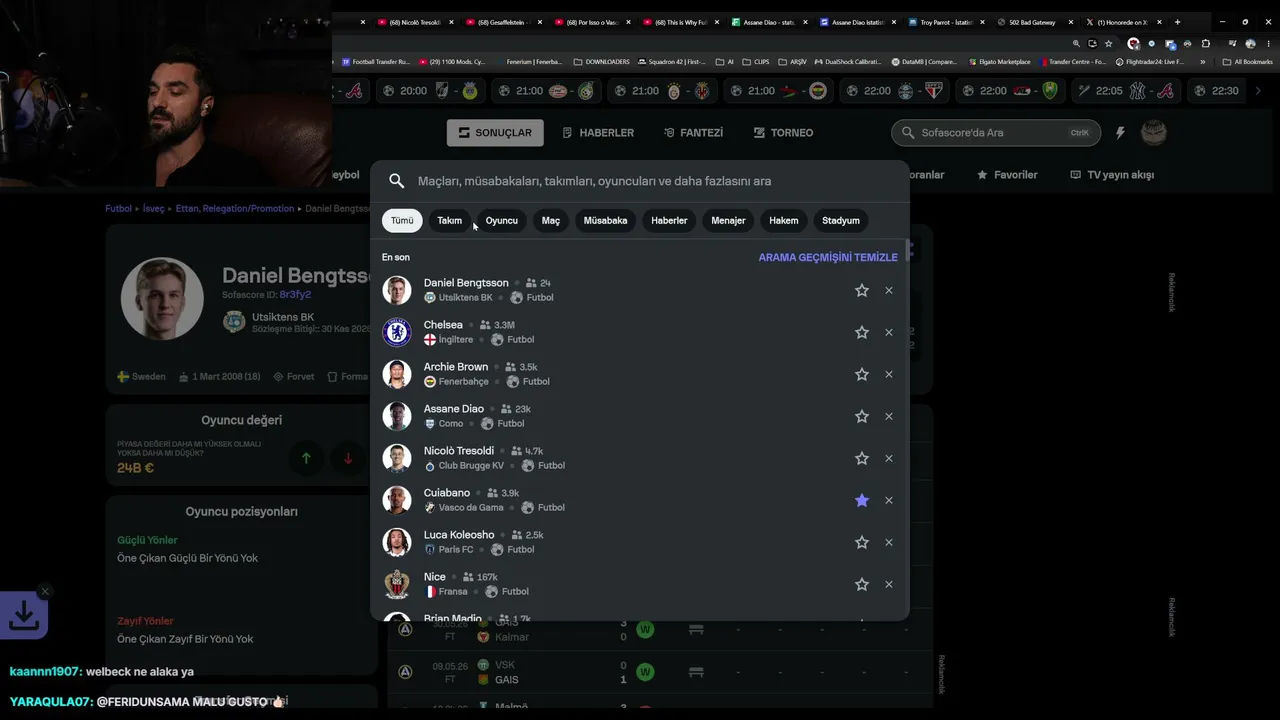
Task: Open Ettan, Relegation/Promotion breadcrumb
Action: (x=235, y=209)
